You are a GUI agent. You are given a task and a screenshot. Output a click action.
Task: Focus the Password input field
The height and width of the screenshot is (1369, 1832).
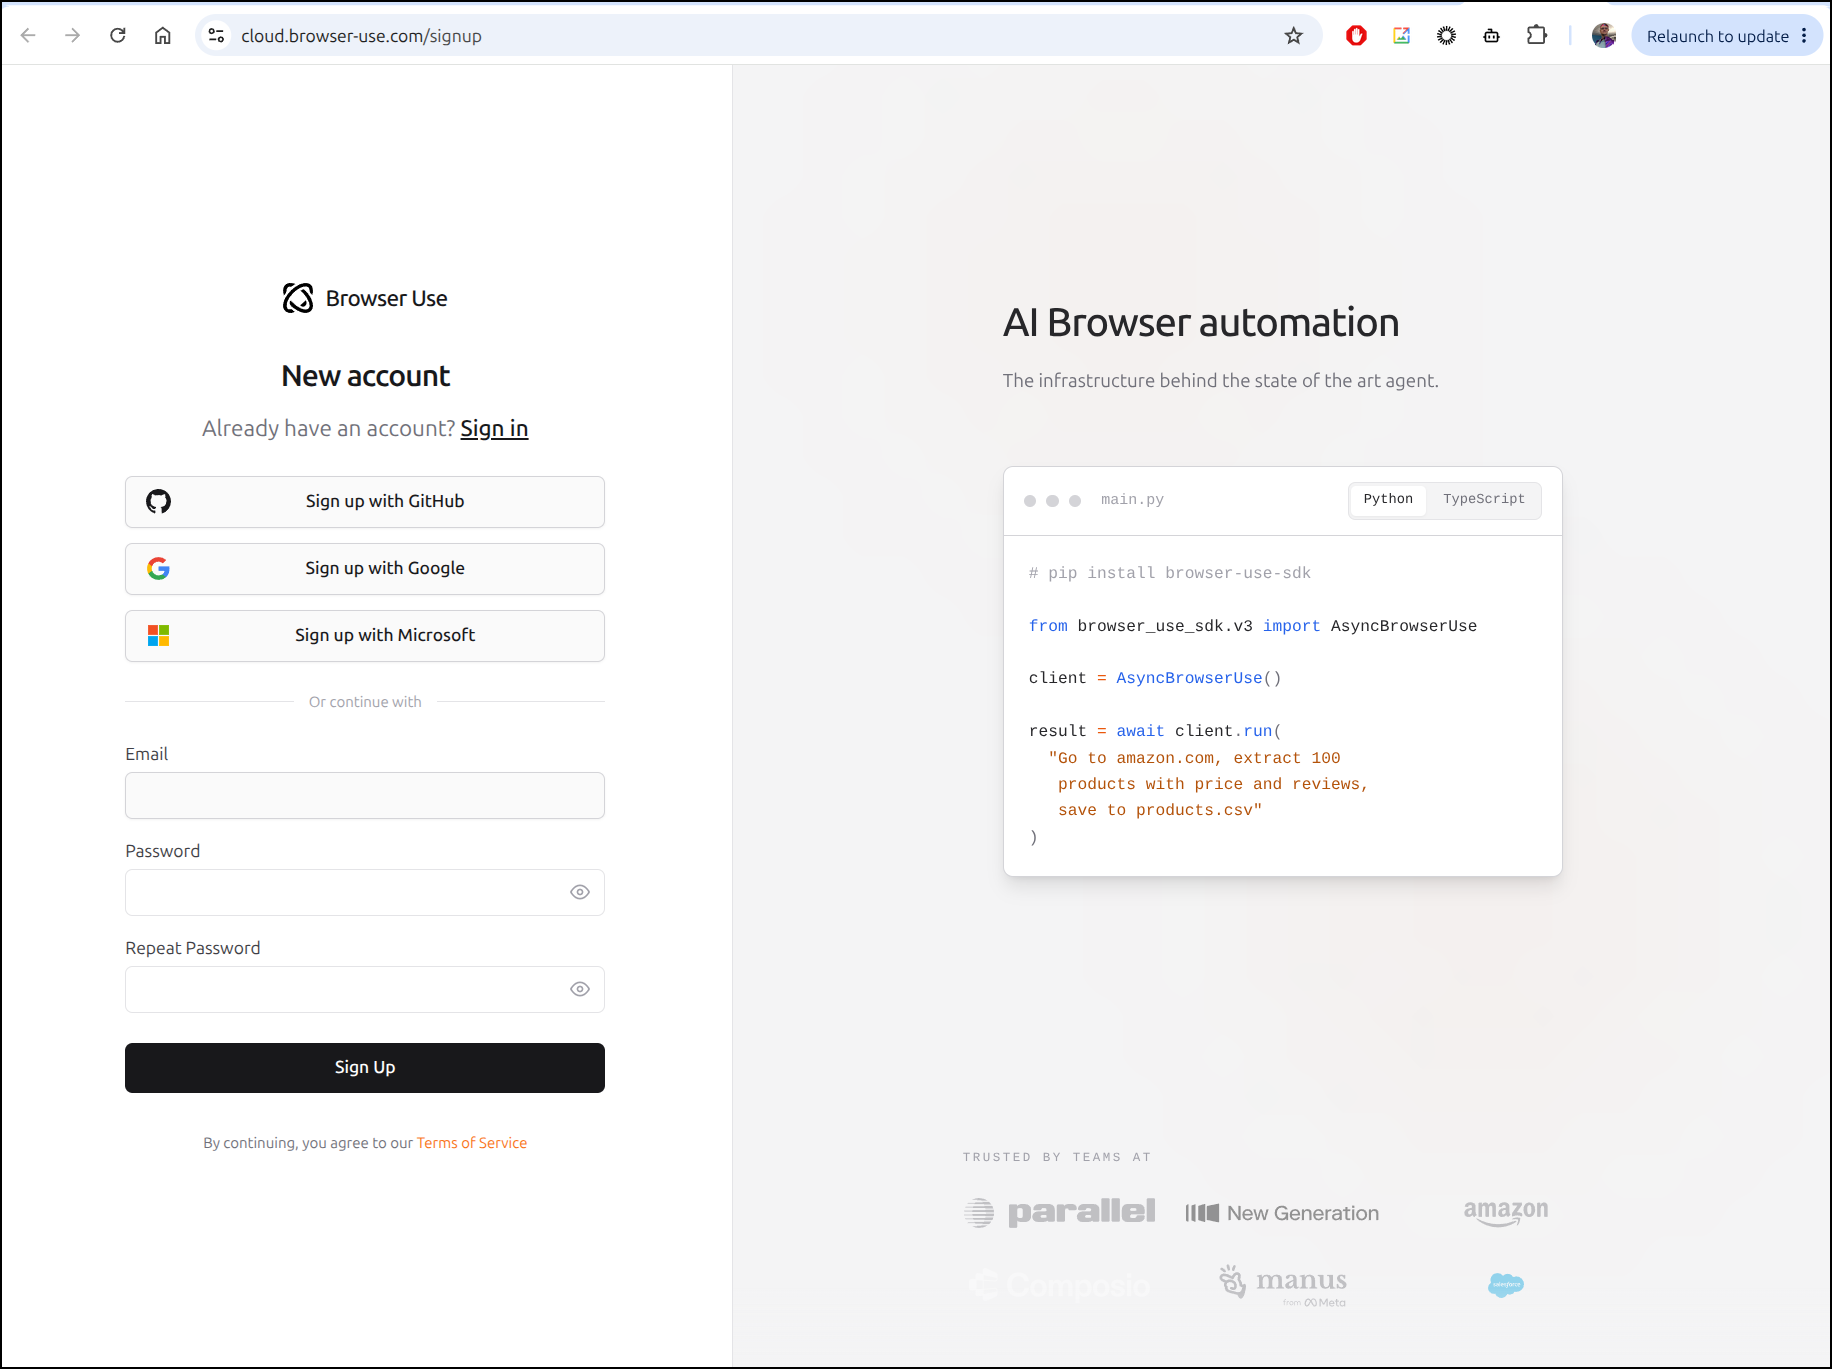click(365, 892)
